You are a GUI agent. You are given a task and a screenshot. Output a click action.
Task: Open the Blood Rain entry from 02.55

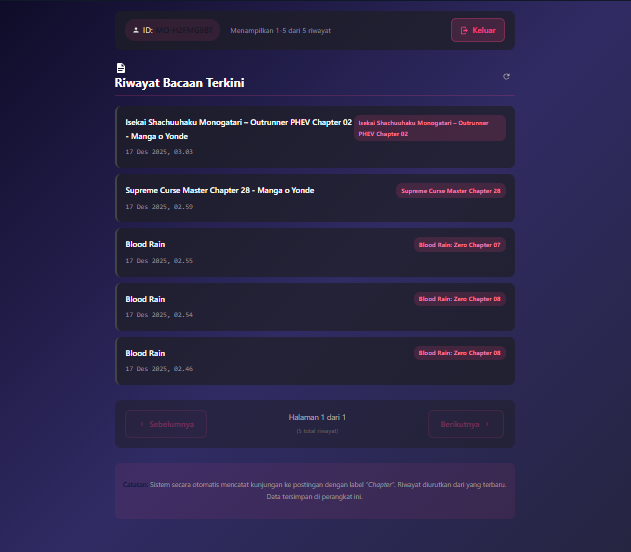point(145,244)
